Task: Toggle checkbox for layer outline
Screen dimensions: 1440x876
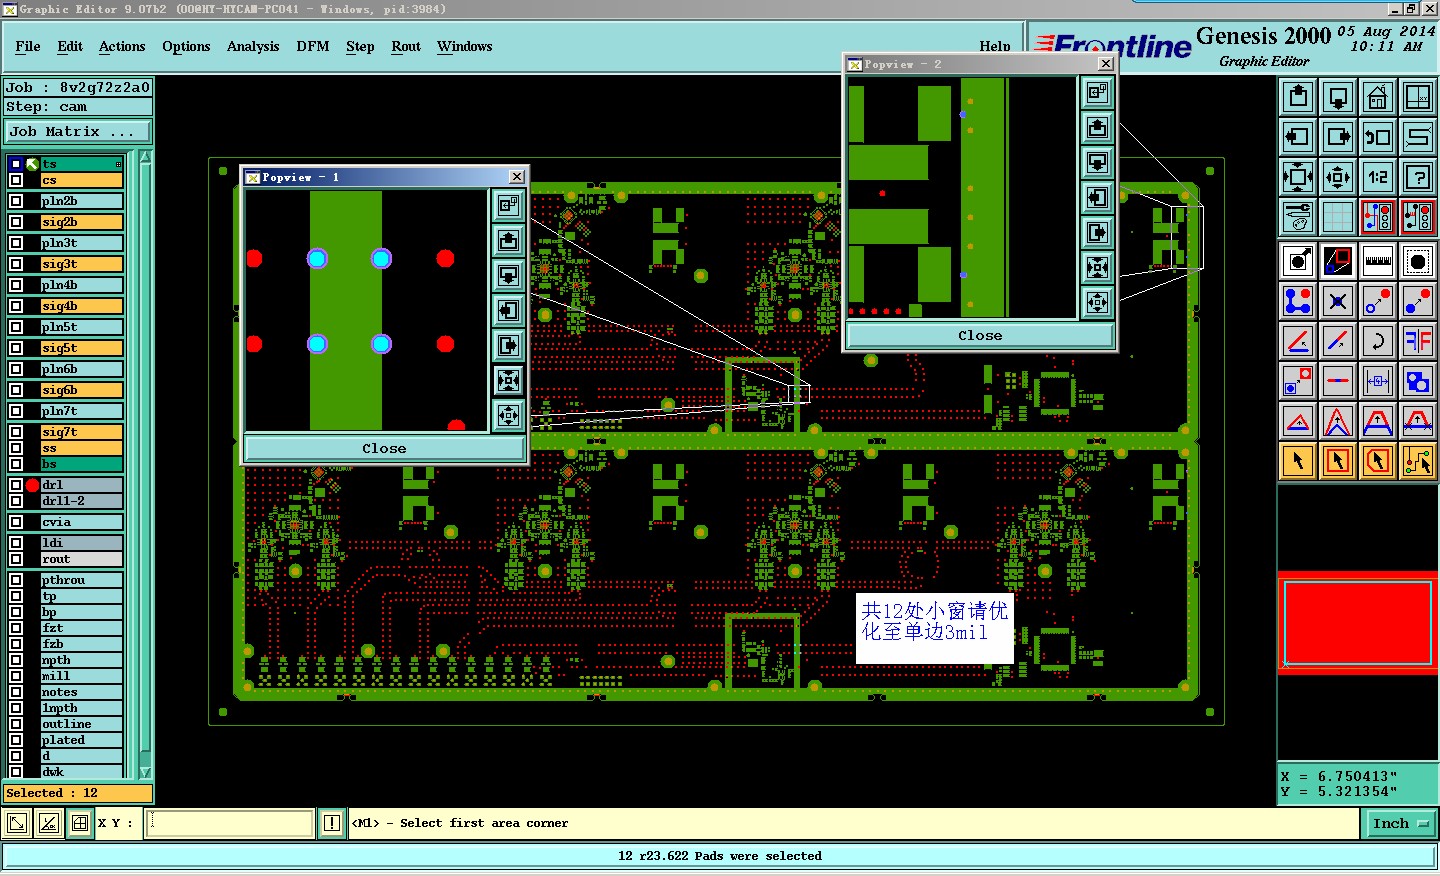Action: click(16, 724)
